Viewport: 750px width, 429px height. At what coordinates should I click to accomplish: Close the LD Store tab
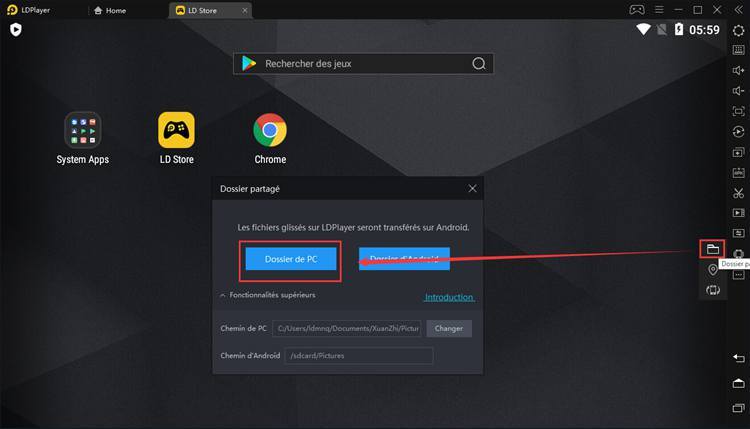click(x=245, y=10)
